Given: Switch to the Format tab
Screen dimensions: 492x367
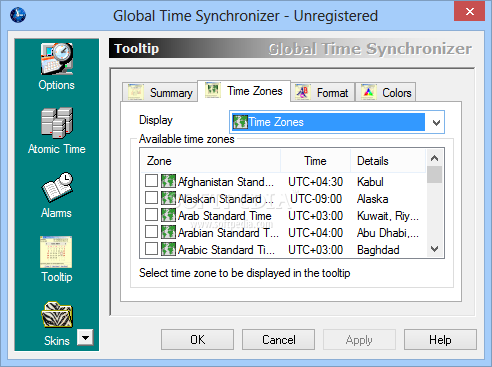Looking at the screenshot, I should pos(322,92).
